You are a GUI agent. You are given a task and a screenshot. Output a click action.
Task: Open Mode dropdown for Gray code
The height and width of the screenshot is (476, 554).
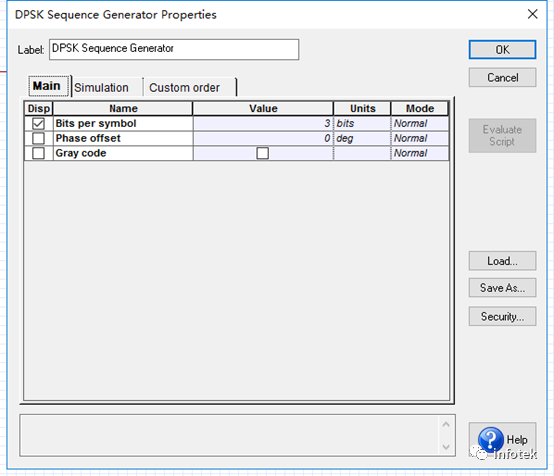420,153
